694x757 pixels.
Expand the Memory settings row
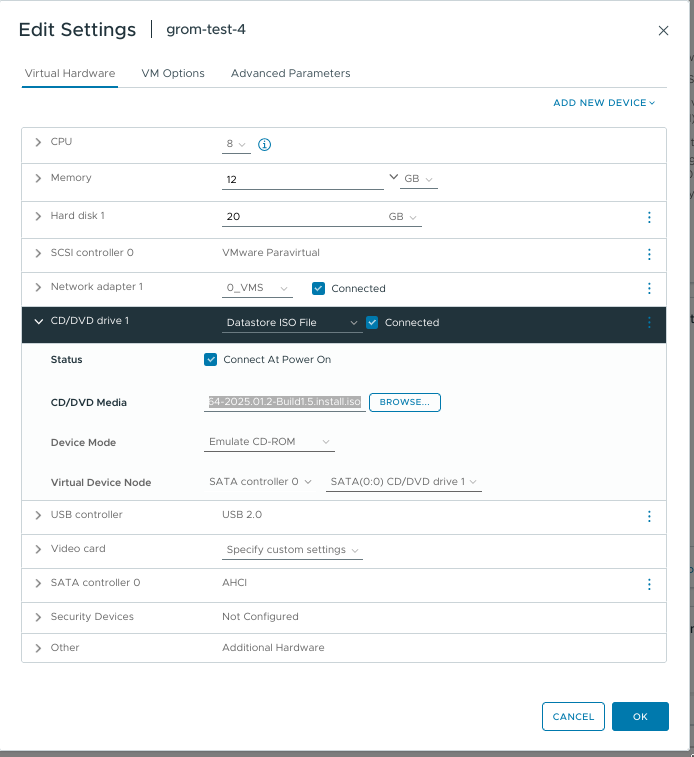pyautogui.click(x=39, y=178)
